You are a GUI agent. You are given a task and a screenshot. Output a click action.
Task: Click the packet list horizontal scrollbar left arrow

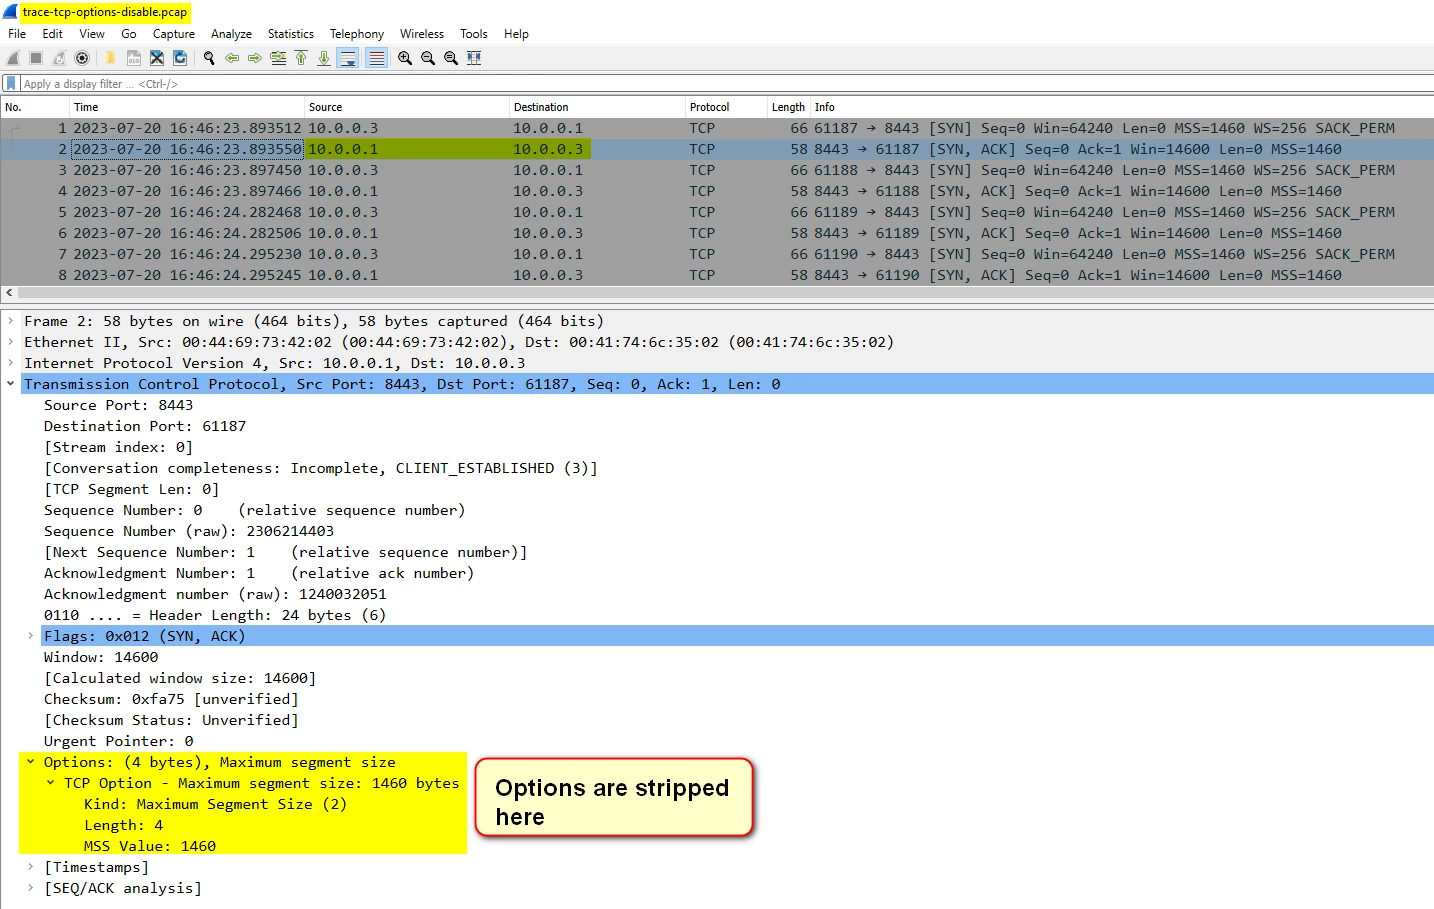tap(9, 293)
